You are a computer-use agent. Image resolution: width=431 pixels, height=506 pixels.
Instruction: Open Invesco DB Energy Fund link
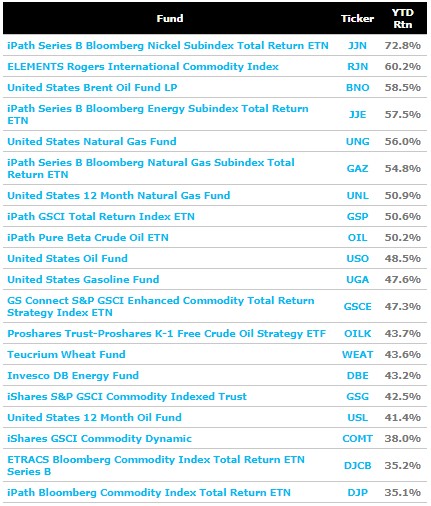73,375
